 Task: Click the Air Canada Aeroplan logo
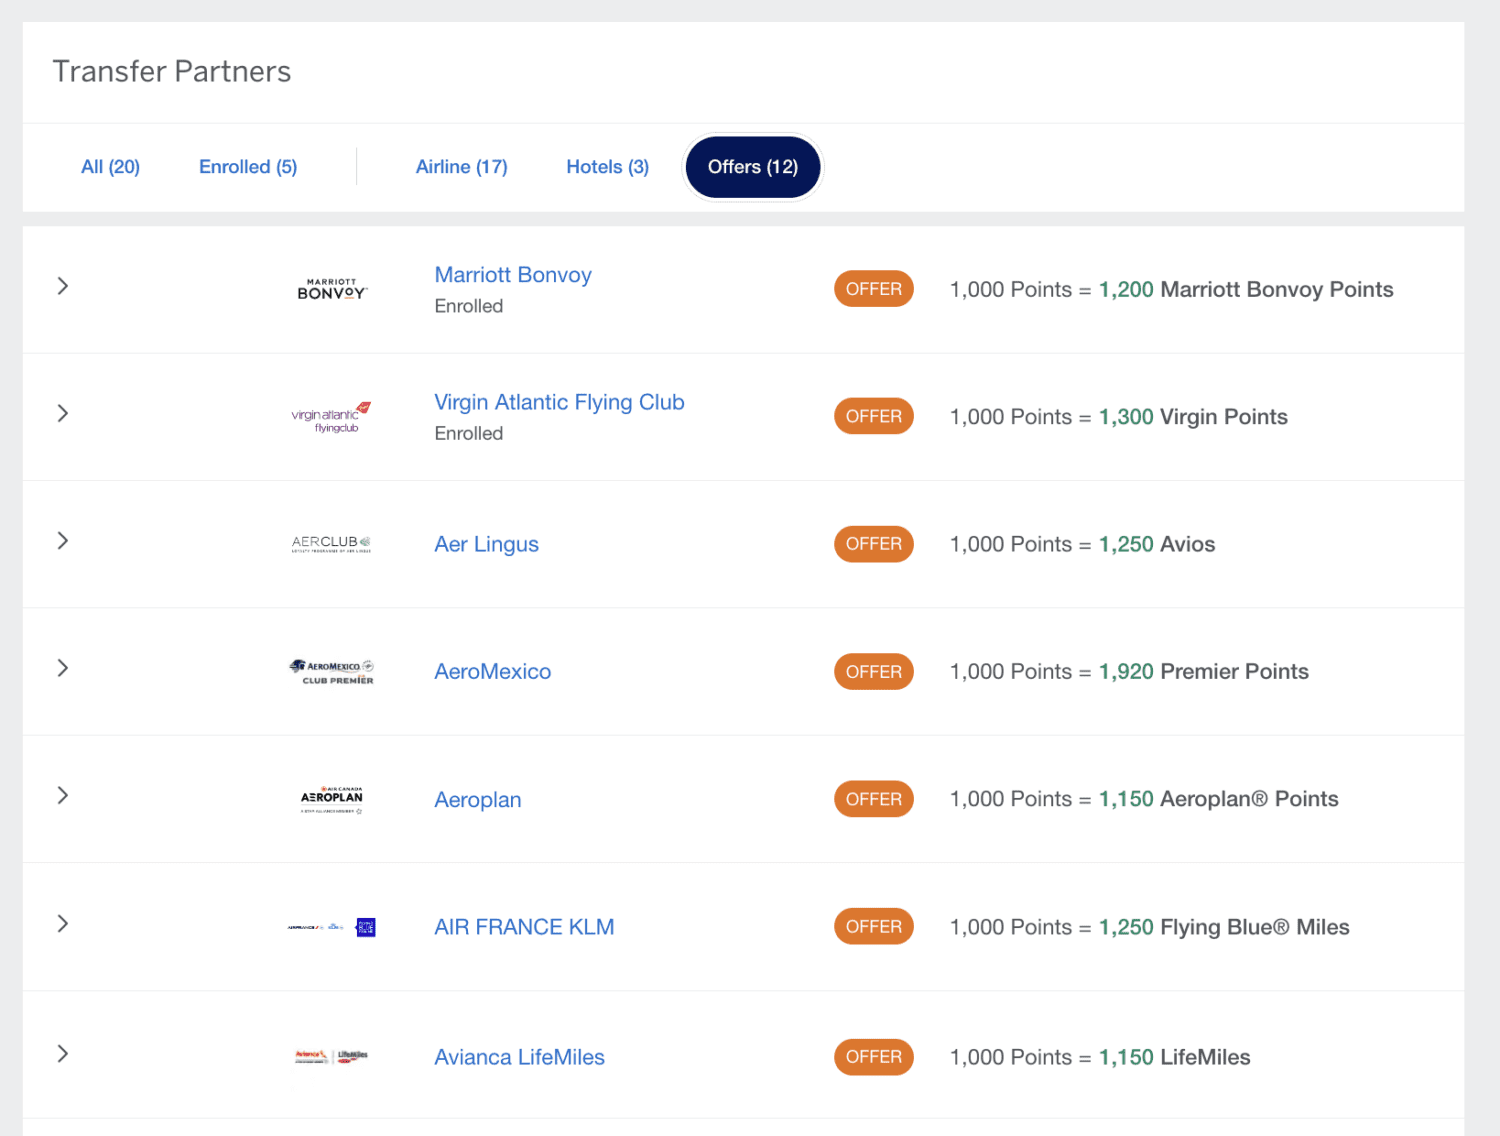click(332, 799)
